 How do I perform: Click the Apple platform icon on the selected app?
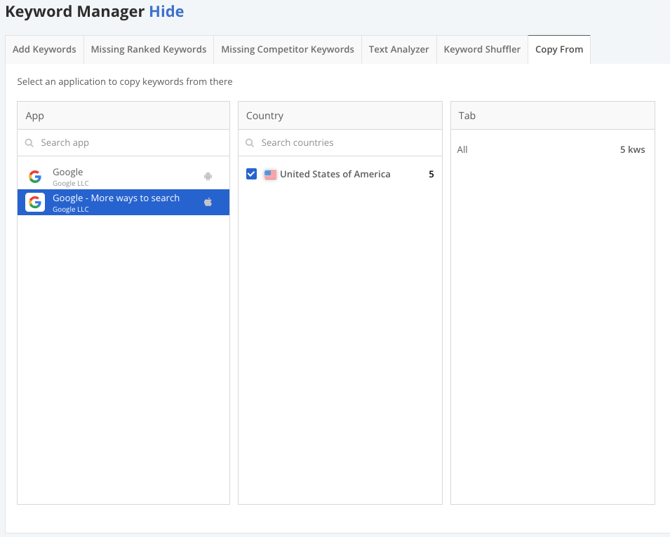point(208,202)
